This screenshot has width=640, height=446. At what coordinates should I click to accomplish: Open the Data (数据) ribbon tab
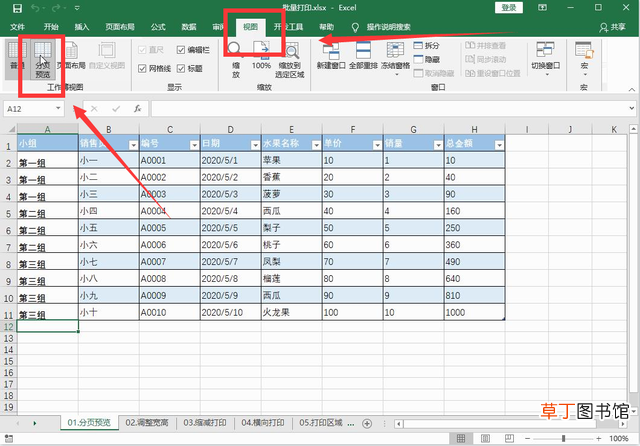tap(189, 27)
